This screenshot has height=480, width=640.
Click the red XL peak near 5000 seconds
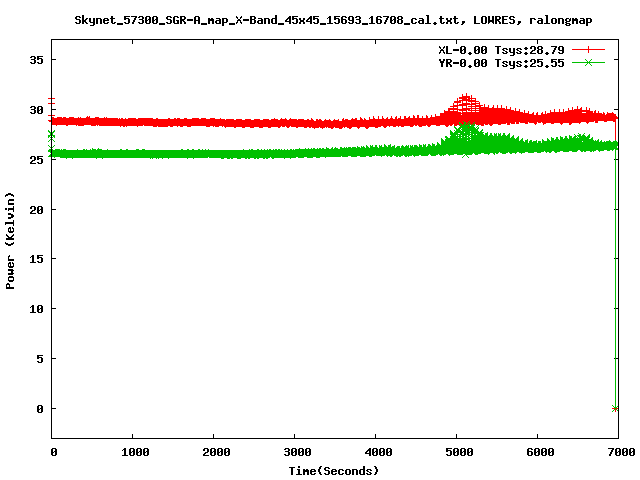click(x=466, y=98)
